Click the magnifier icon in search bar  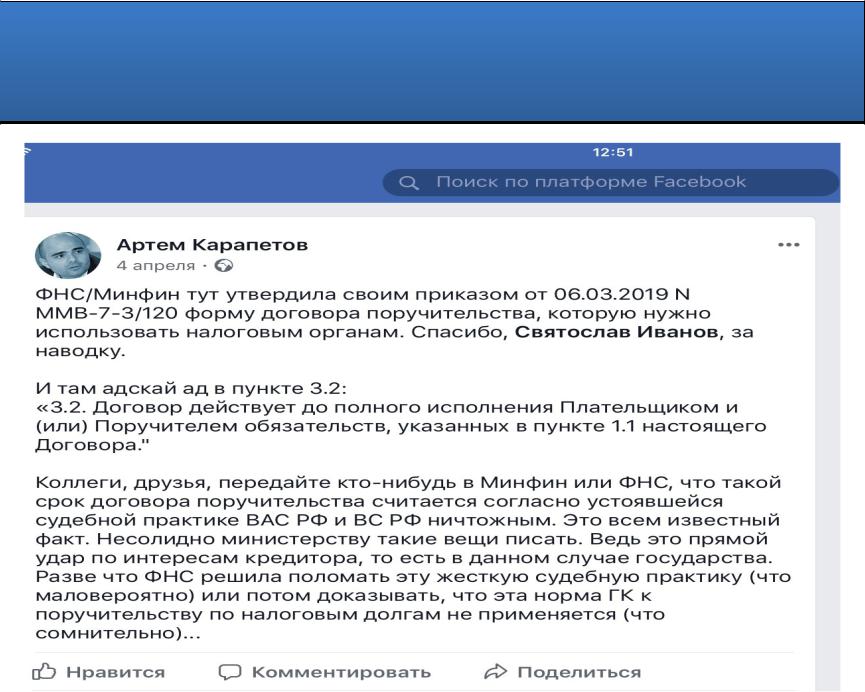tap(408, 183)
